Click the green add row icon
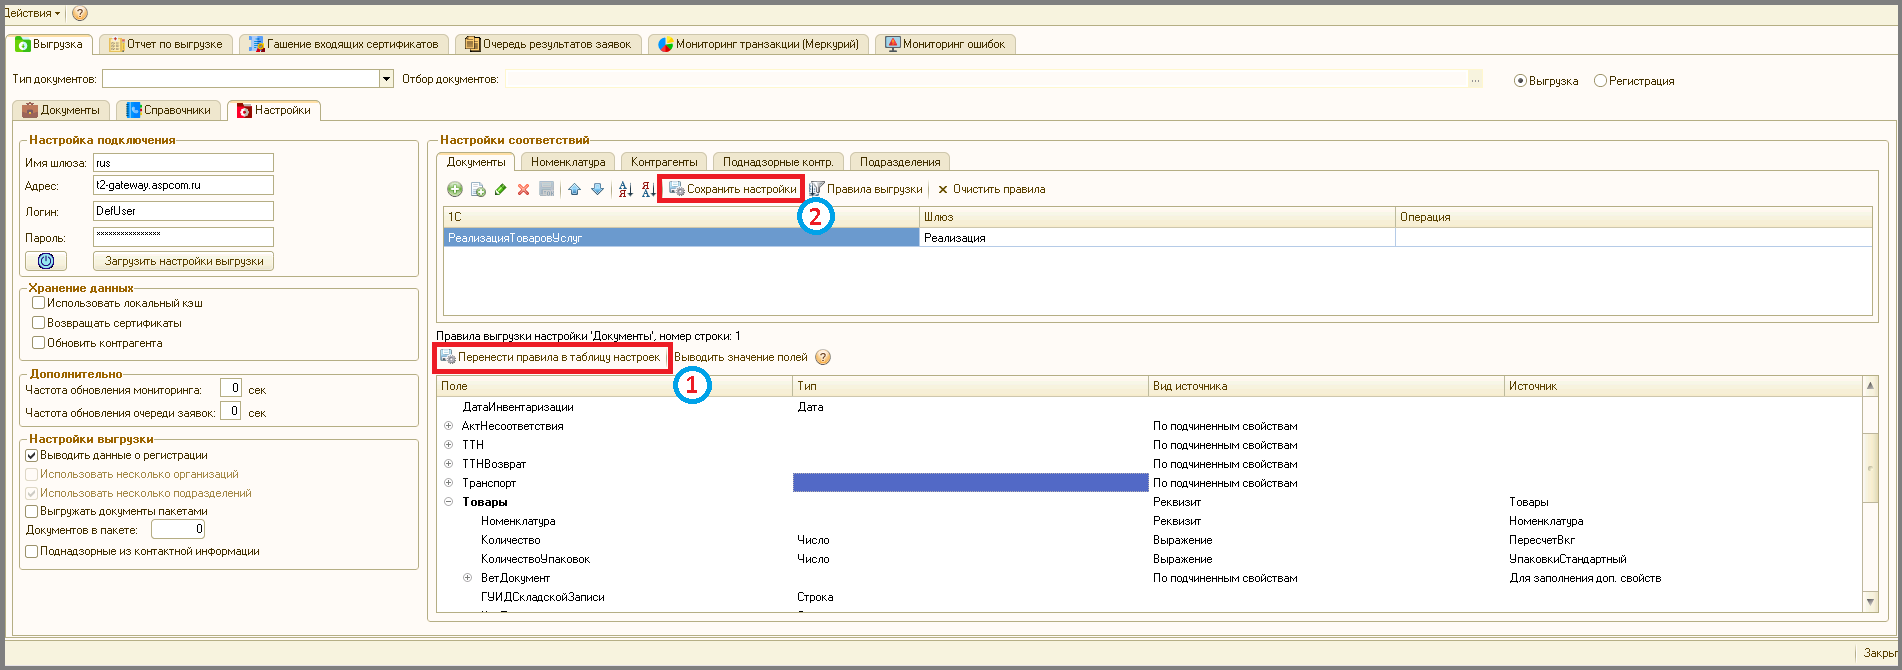Viewport: 1902px width, 670px height. [454, 189]
